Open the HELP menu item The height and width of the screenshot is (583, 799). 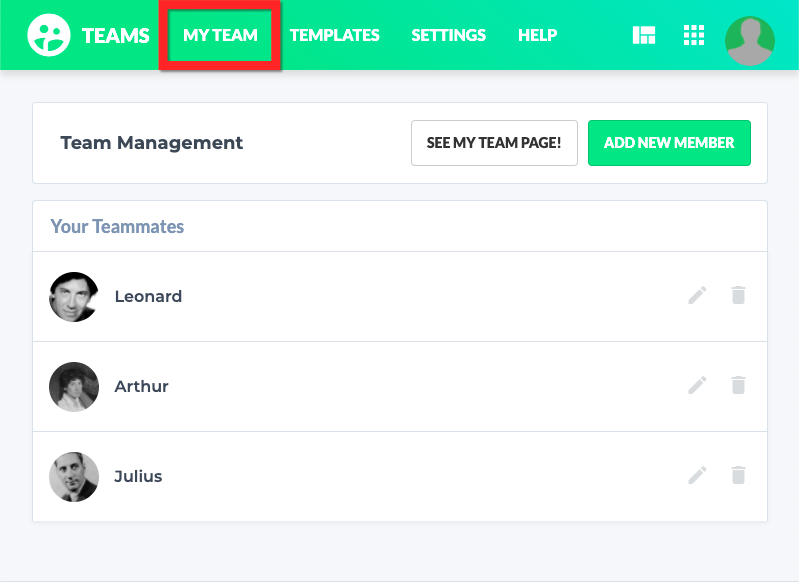538,35
